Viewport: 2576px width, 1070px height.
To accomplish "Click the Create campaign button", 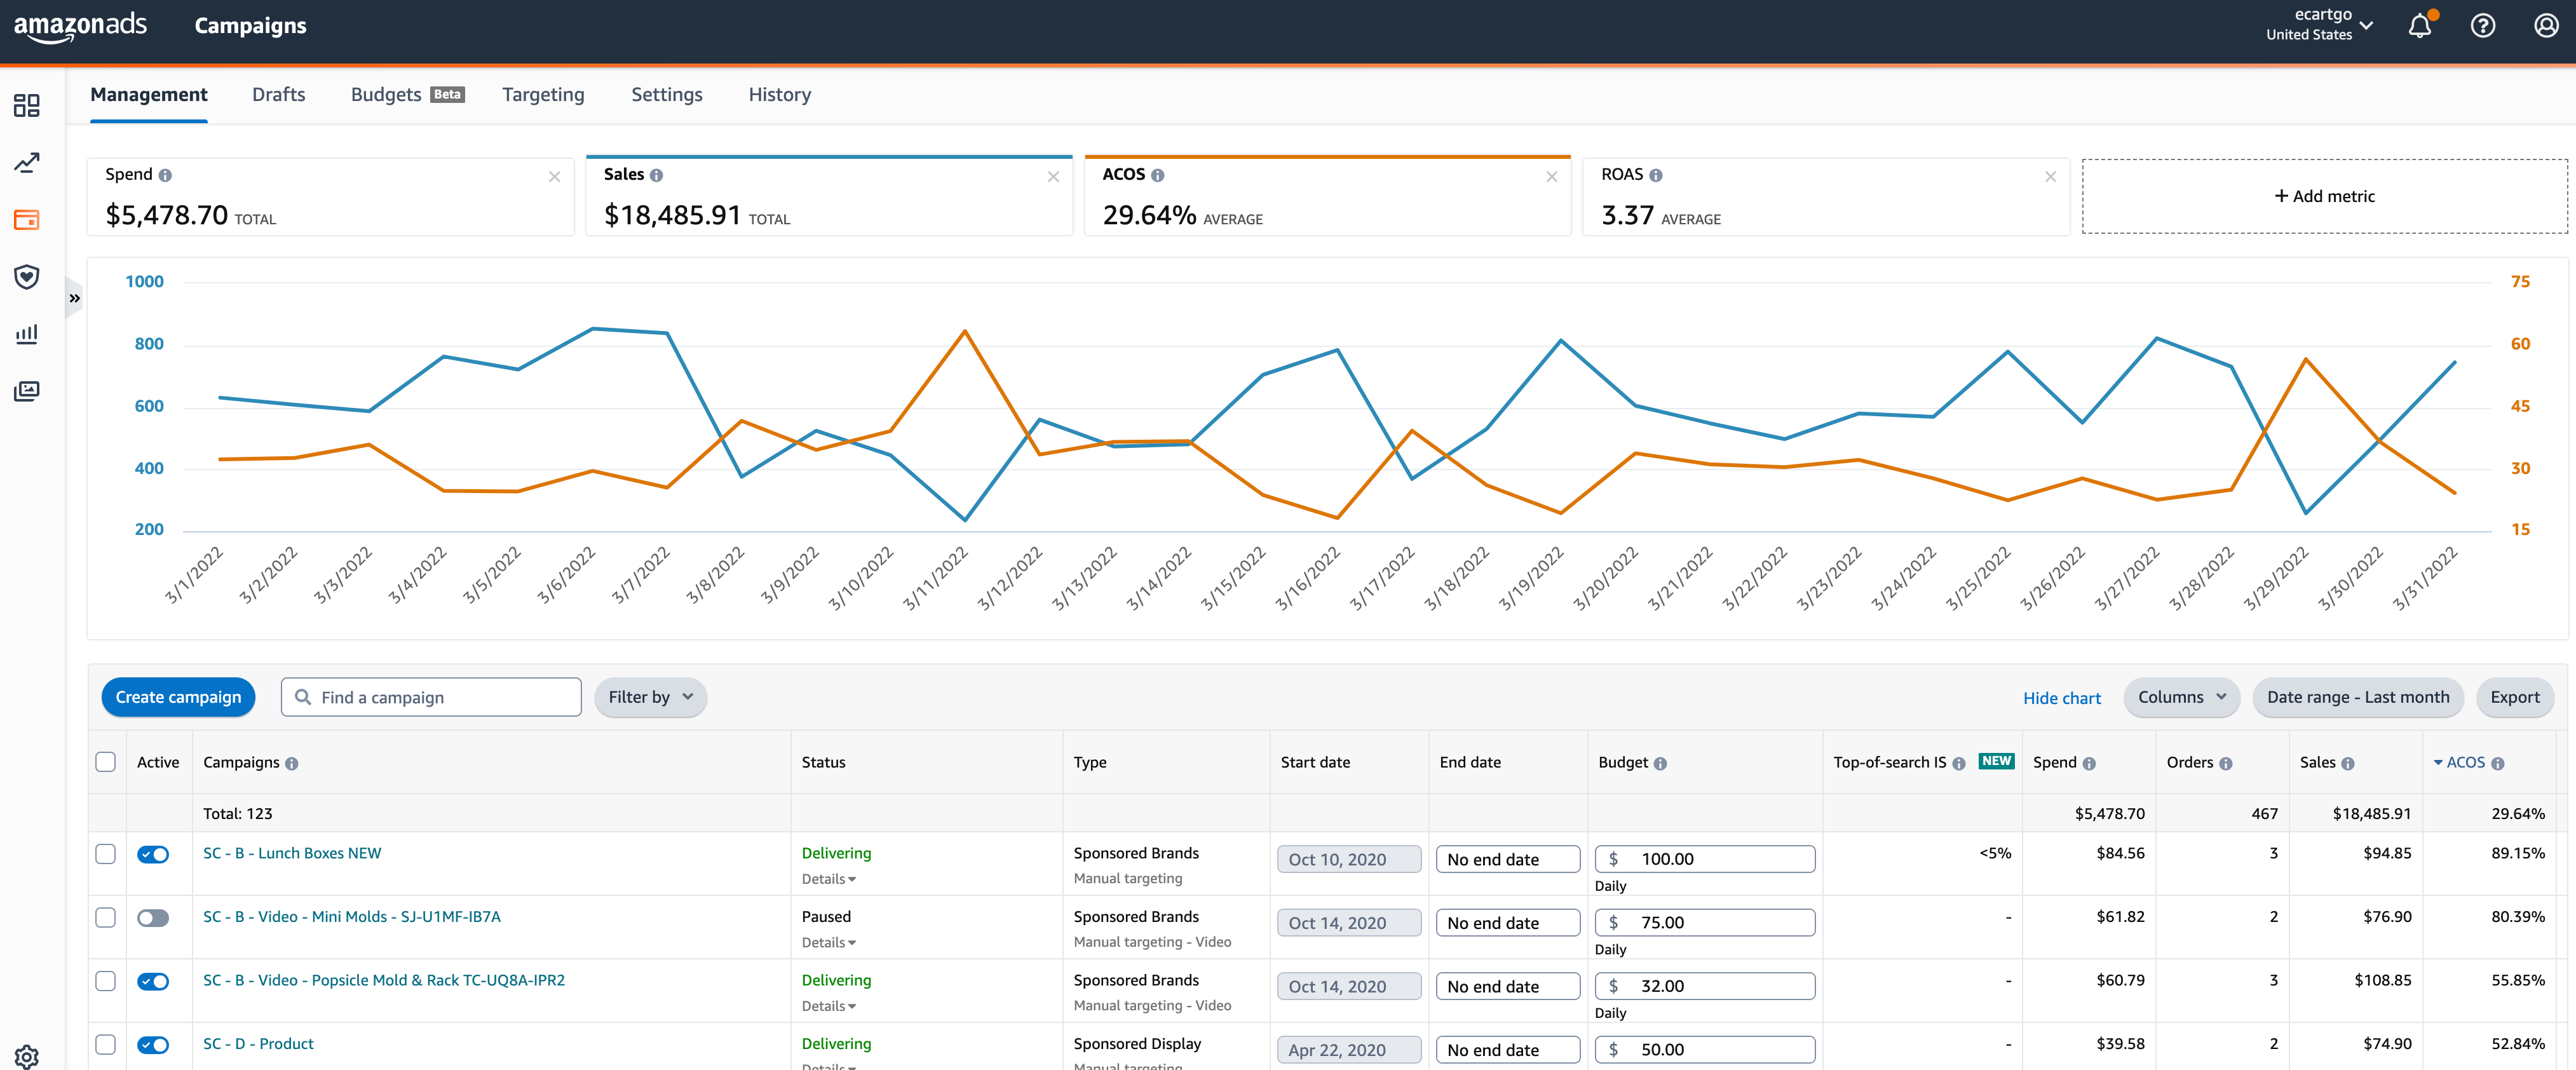I will click(x=178, y=697).
